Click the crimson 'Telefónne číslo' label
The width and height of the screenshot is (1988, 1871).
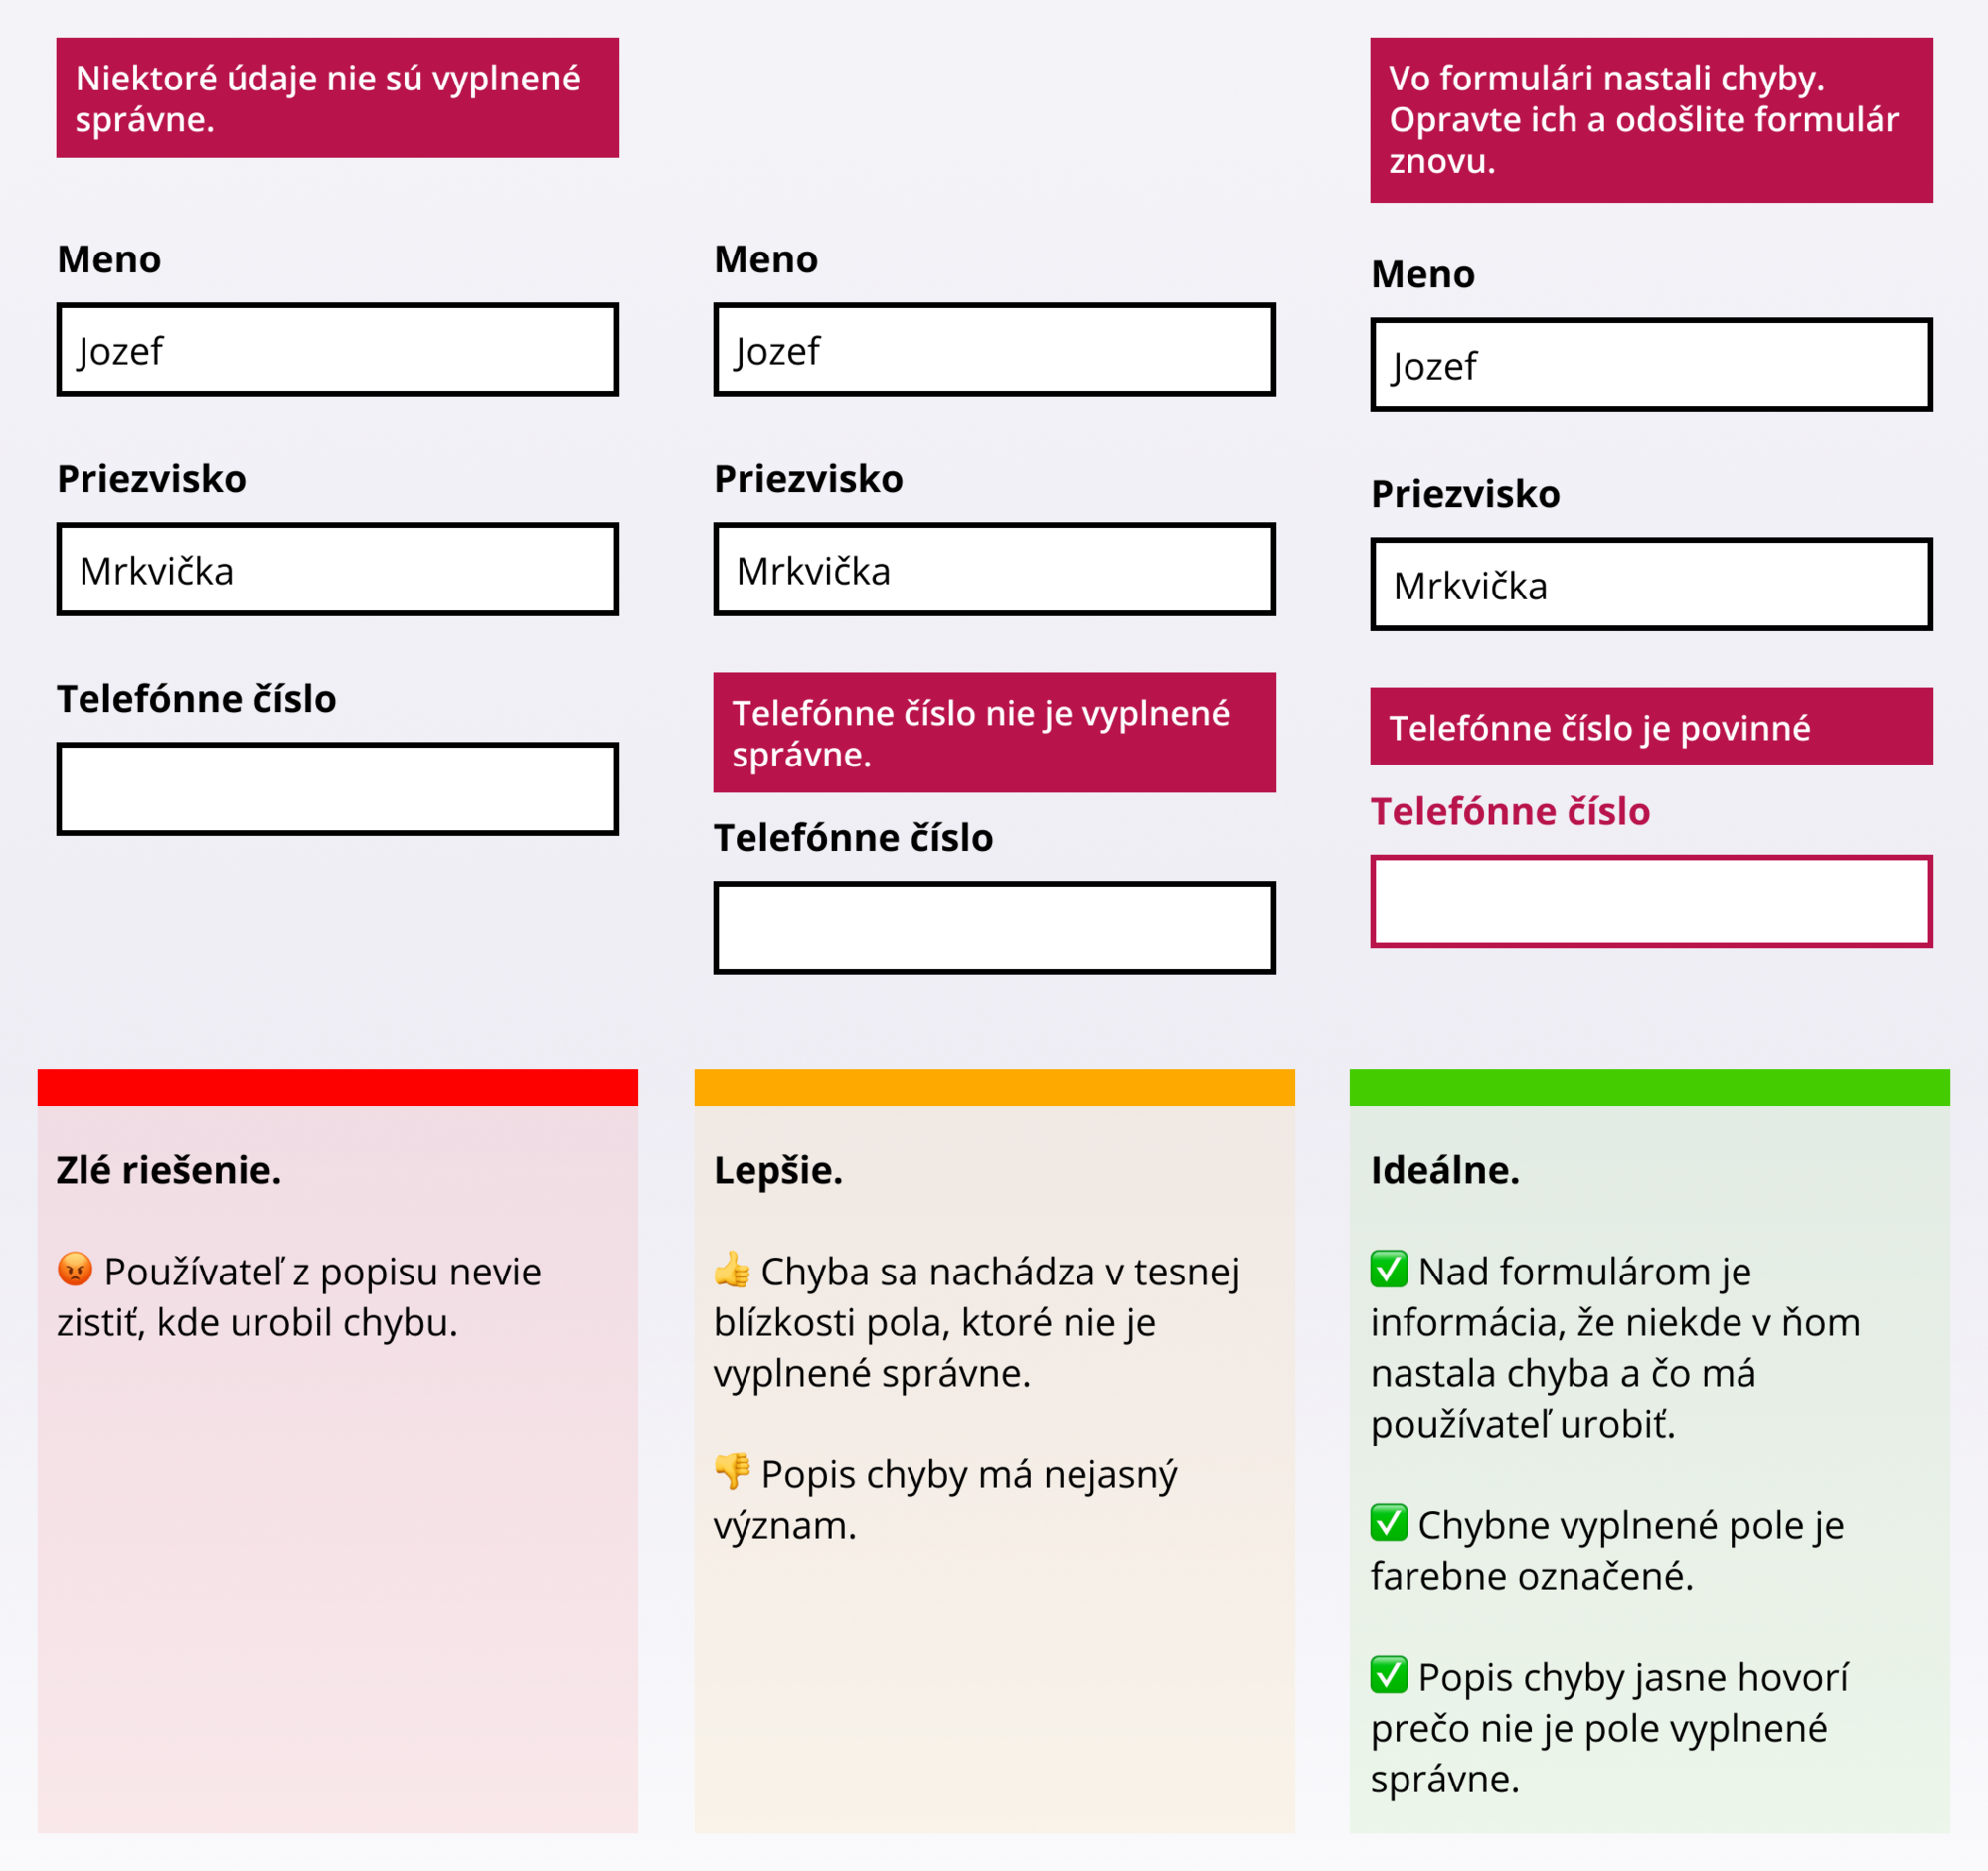[x=1510, y=811]
